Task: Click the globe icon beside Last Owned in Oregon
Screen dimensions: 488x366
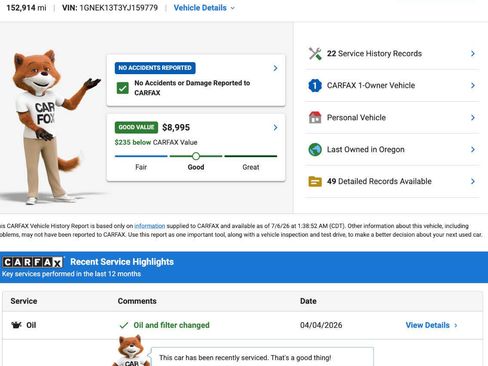Action: 315,149
